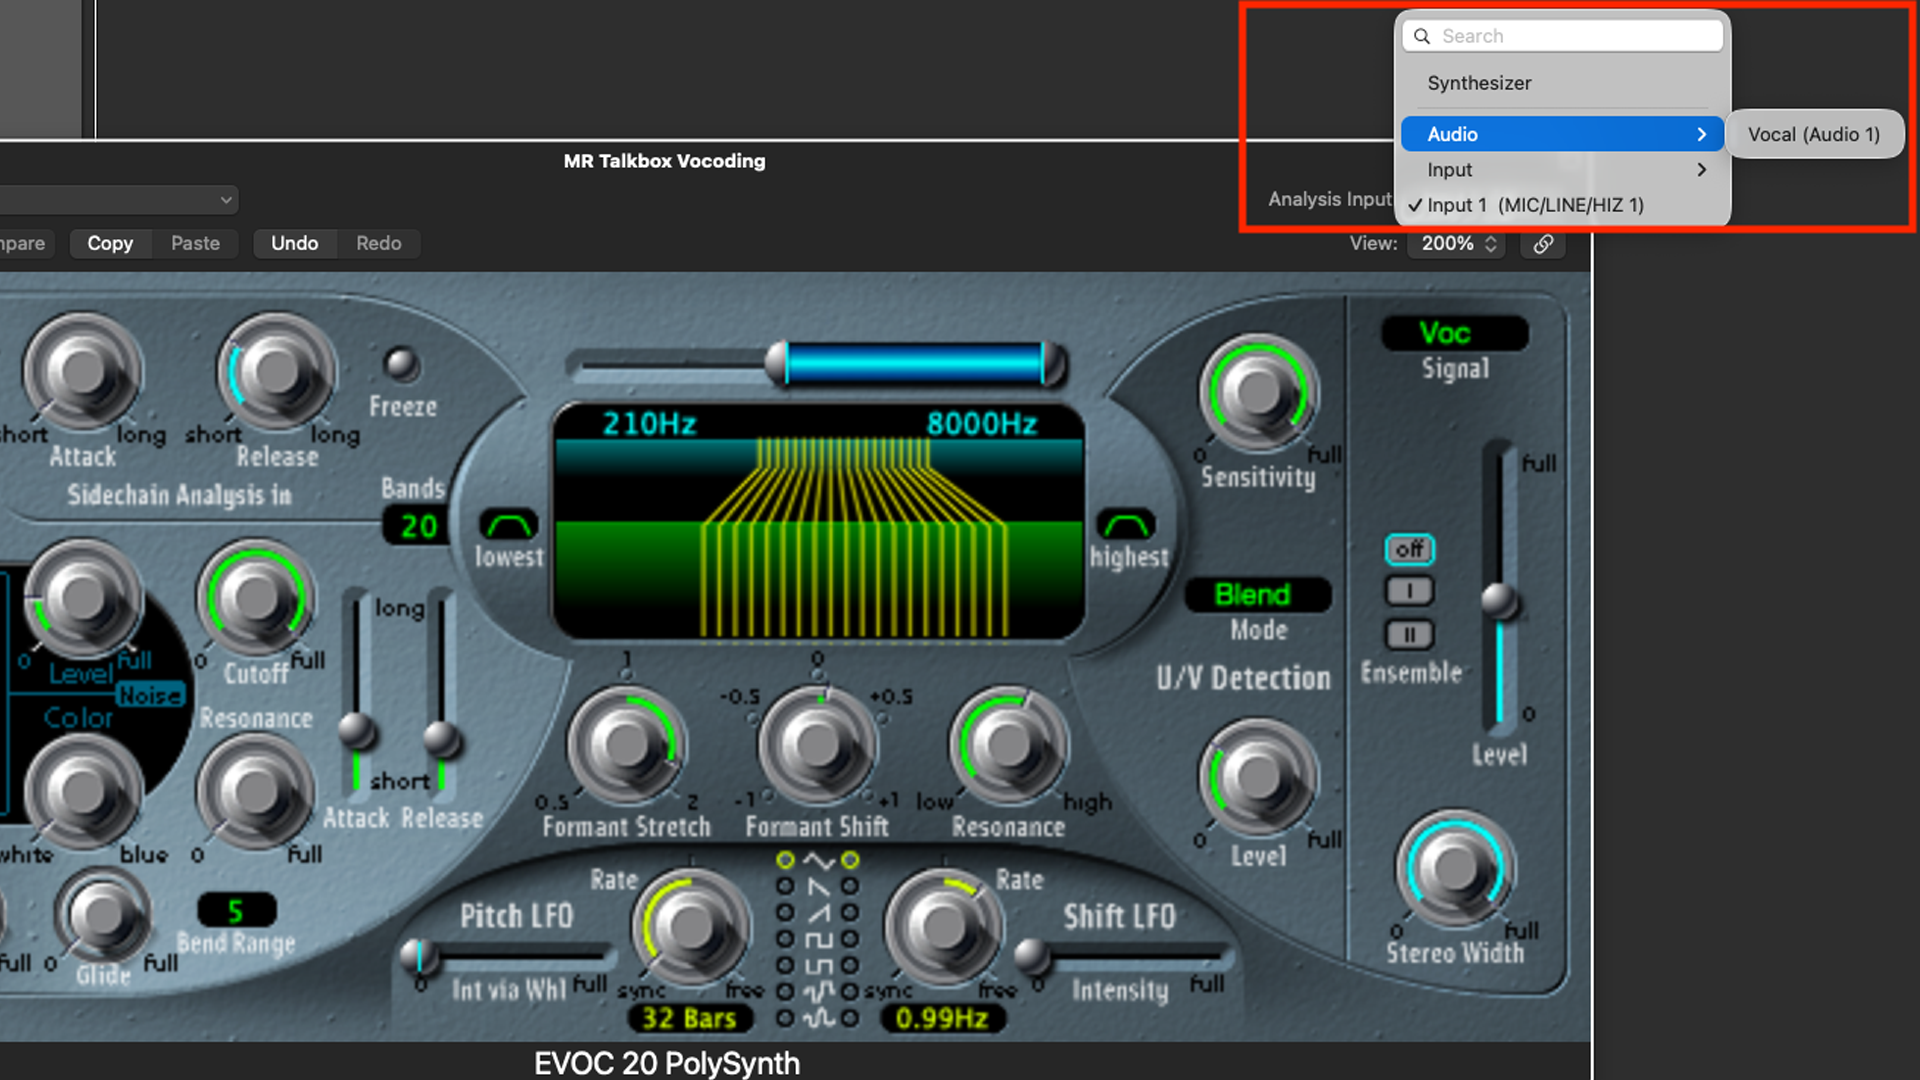Click the Copy button

110,244
